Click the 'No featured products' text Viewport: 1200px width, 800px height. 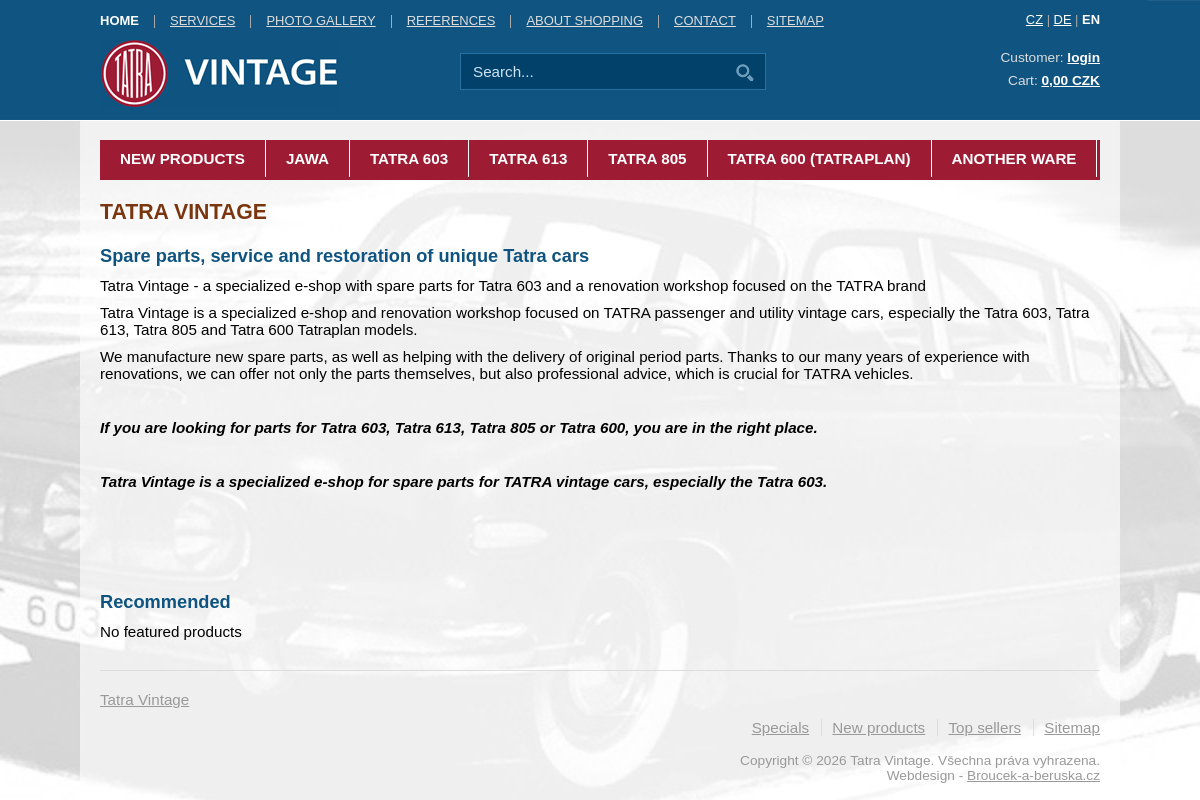point(171,632)
